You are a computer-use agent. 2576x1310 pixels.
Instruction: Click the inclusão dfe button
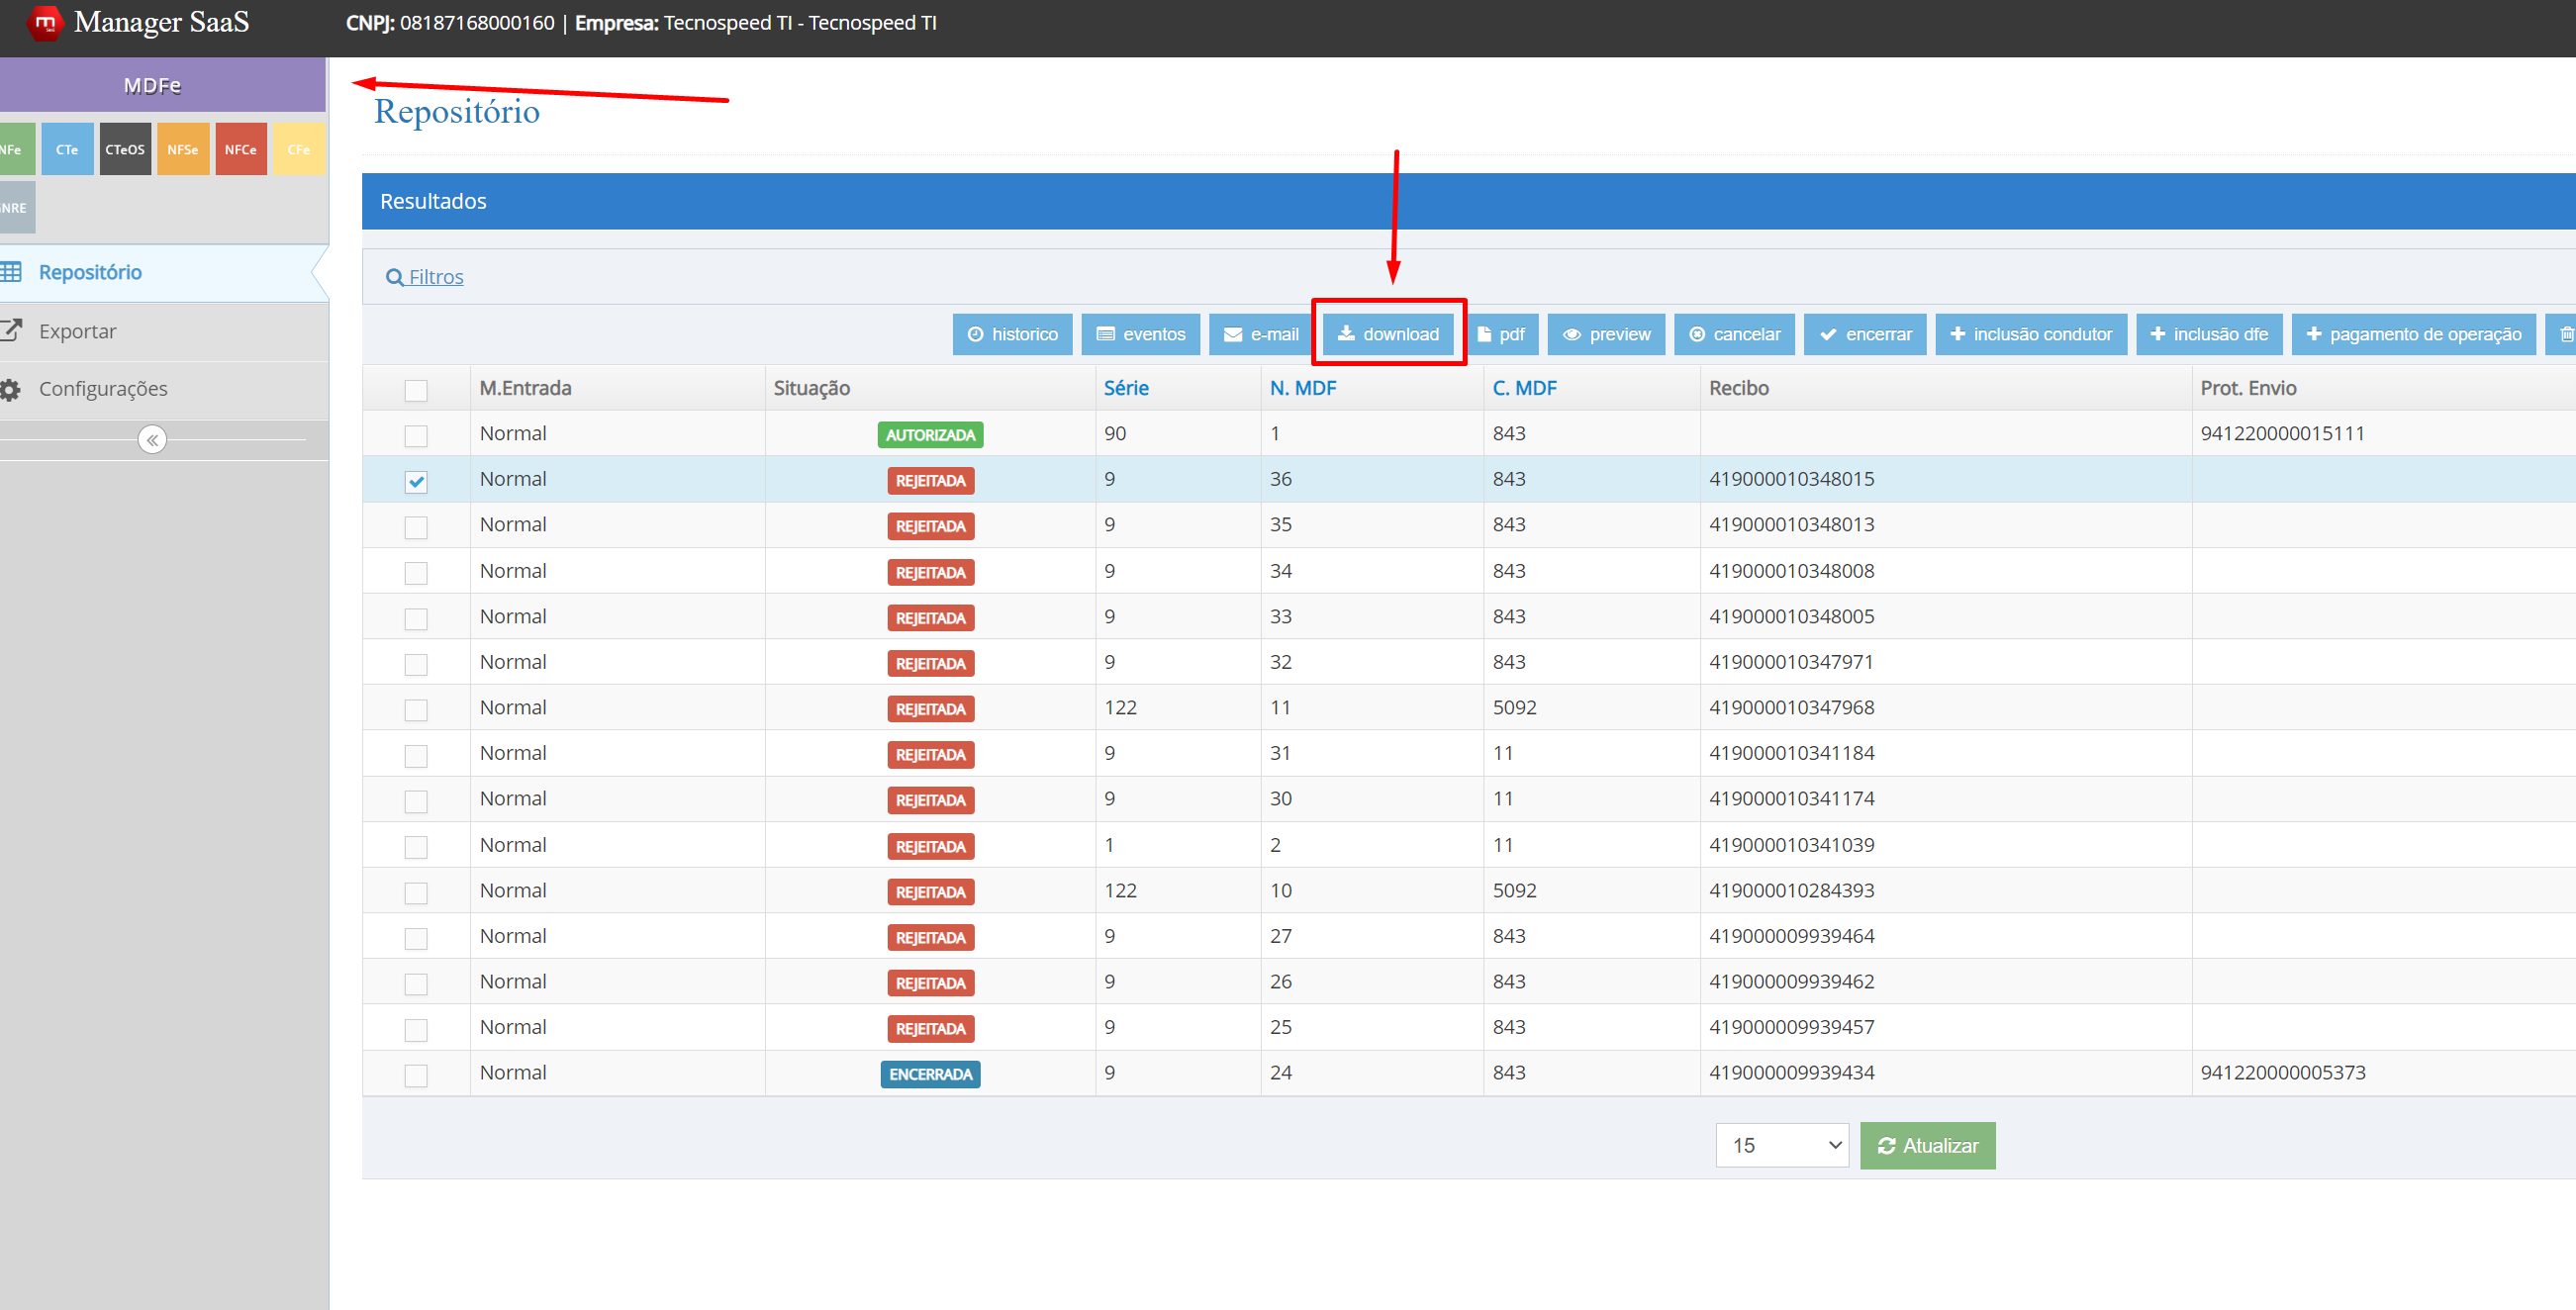click(x=2209, y=334)
